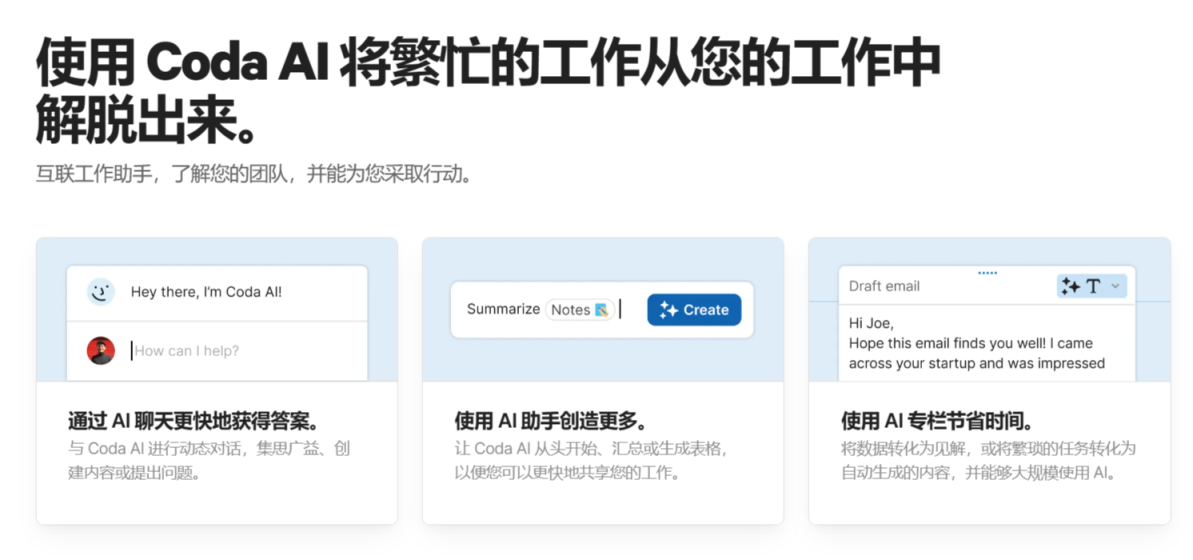Open the '通过 AI 聊天更快地获得答案' card title
This screenshot has width=1193, height=560.
[193, 420]
